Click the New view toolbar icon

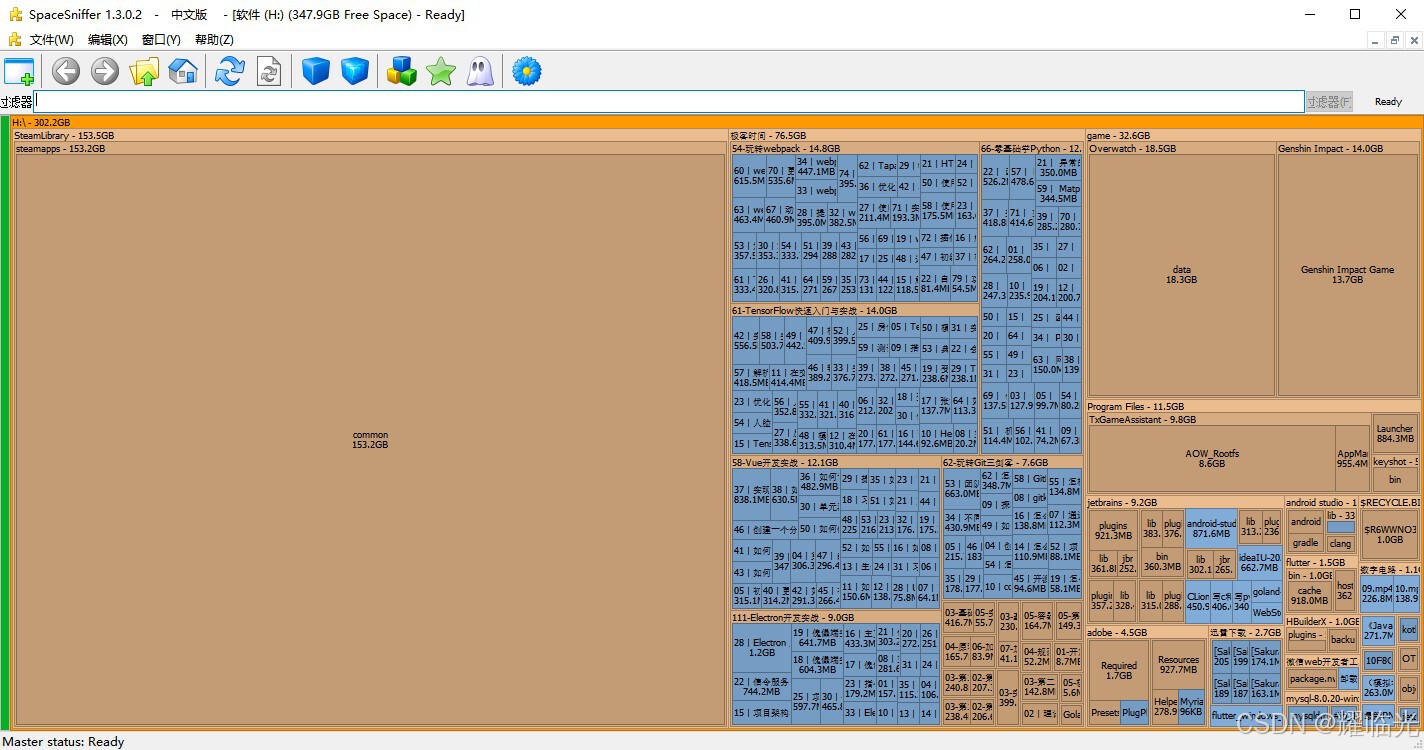tap(19, 71)
